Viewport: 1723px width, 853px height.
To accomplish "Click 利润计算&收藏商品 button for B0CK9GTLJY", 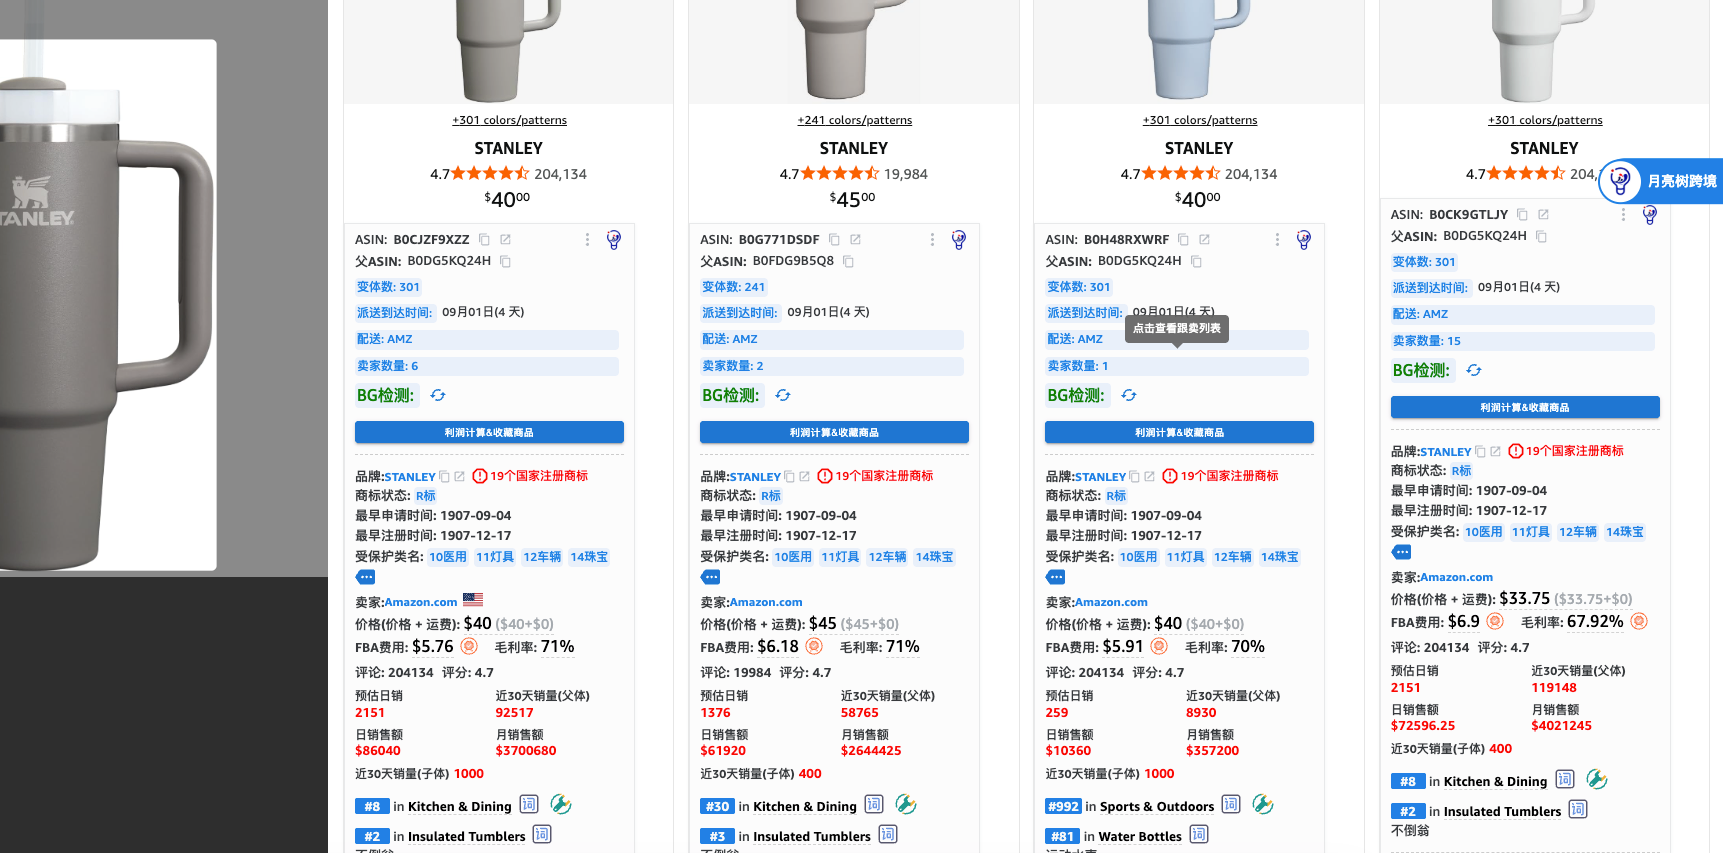I will tap(1525, 407).
